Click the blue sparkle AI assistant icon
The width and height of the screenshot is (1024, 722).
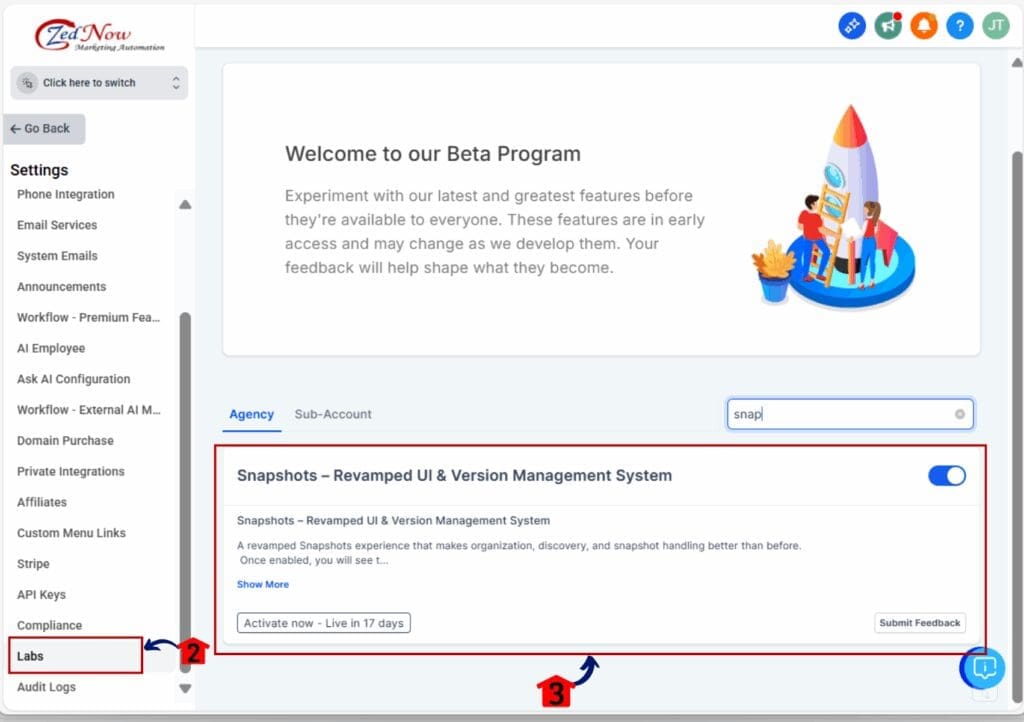click(851, 27)
